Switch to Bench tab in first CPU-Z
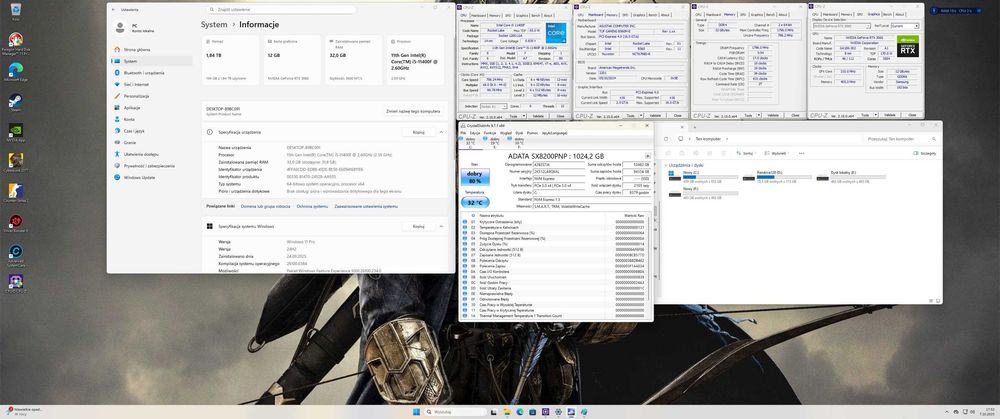Viewport: 1000px width, 419px height. pyautogui.click(x=536, y=15)
